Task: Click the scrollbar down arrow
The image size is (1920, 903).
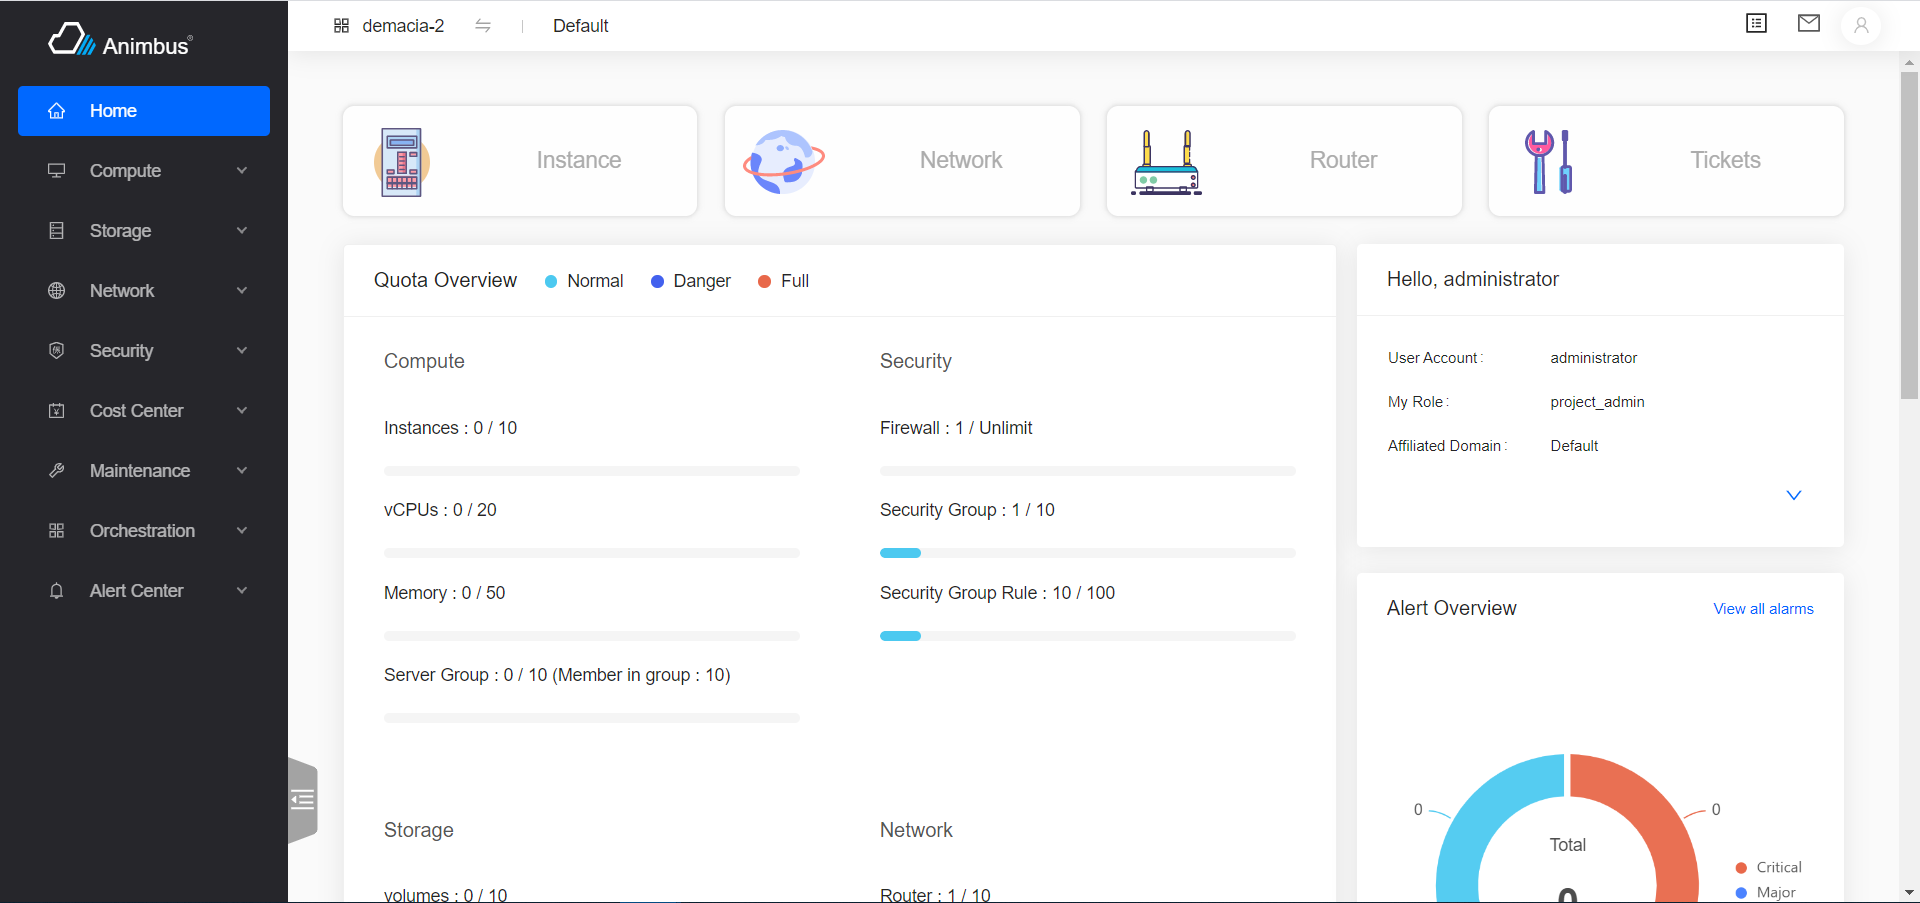Action: point(1909,892)
